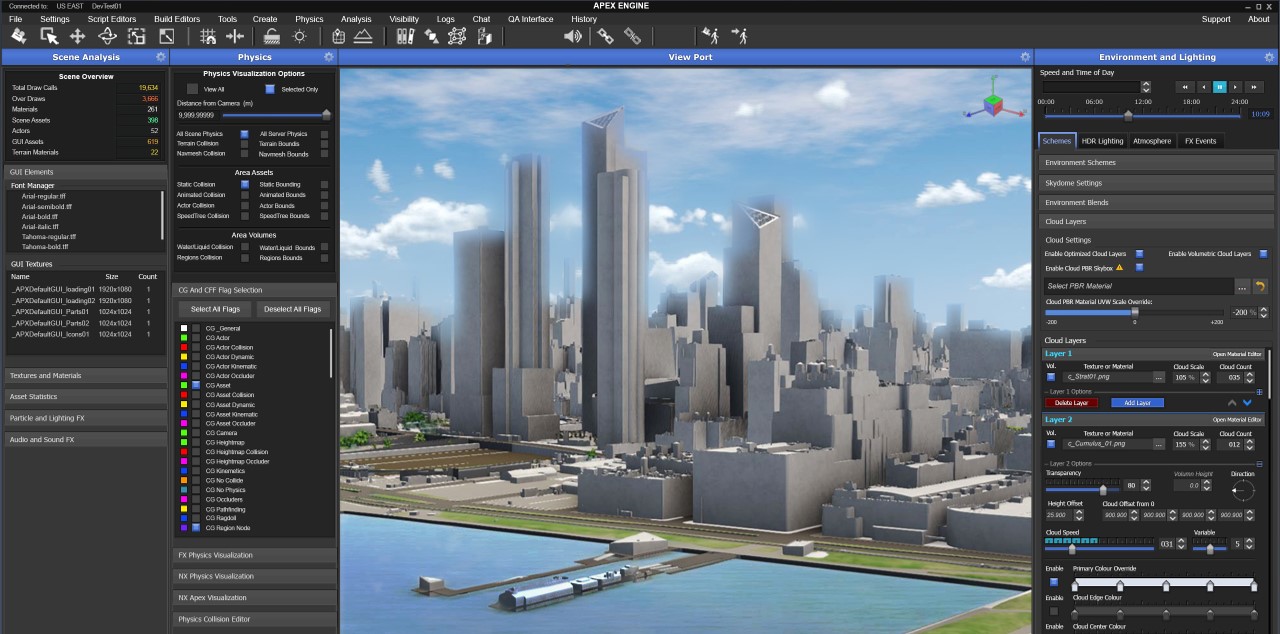
Task: Toggle the Static Collision checkbox
Action: [x=245, y=184]
